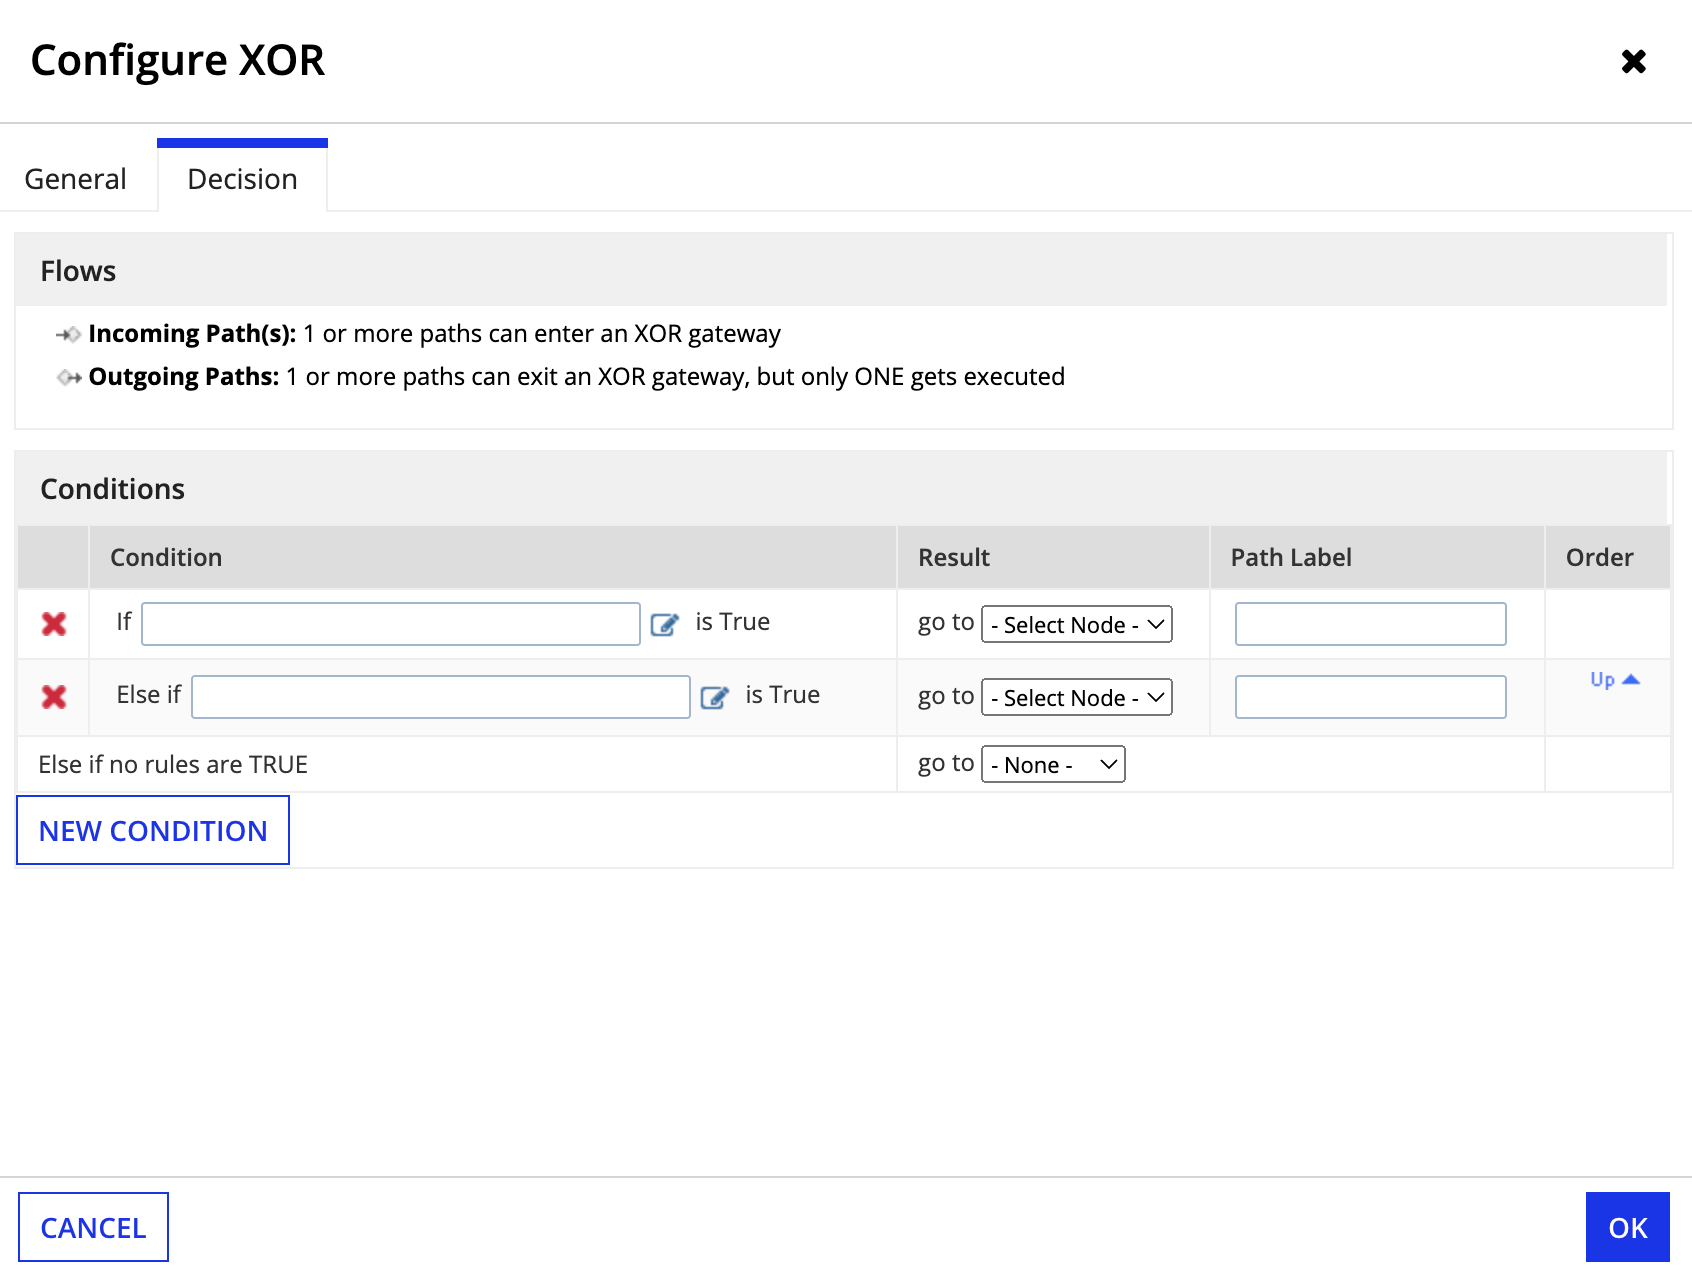
Task: Switch to the General tab
Action: pos(76,179)
